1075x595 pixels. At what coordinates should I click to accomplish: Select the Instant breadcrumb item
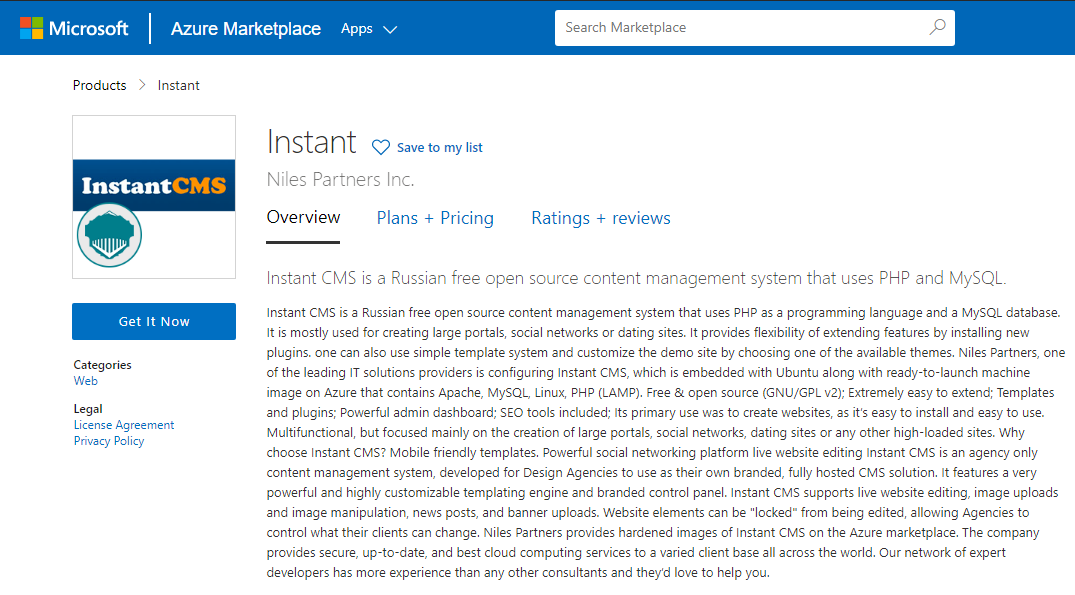(x=179, y=85)
